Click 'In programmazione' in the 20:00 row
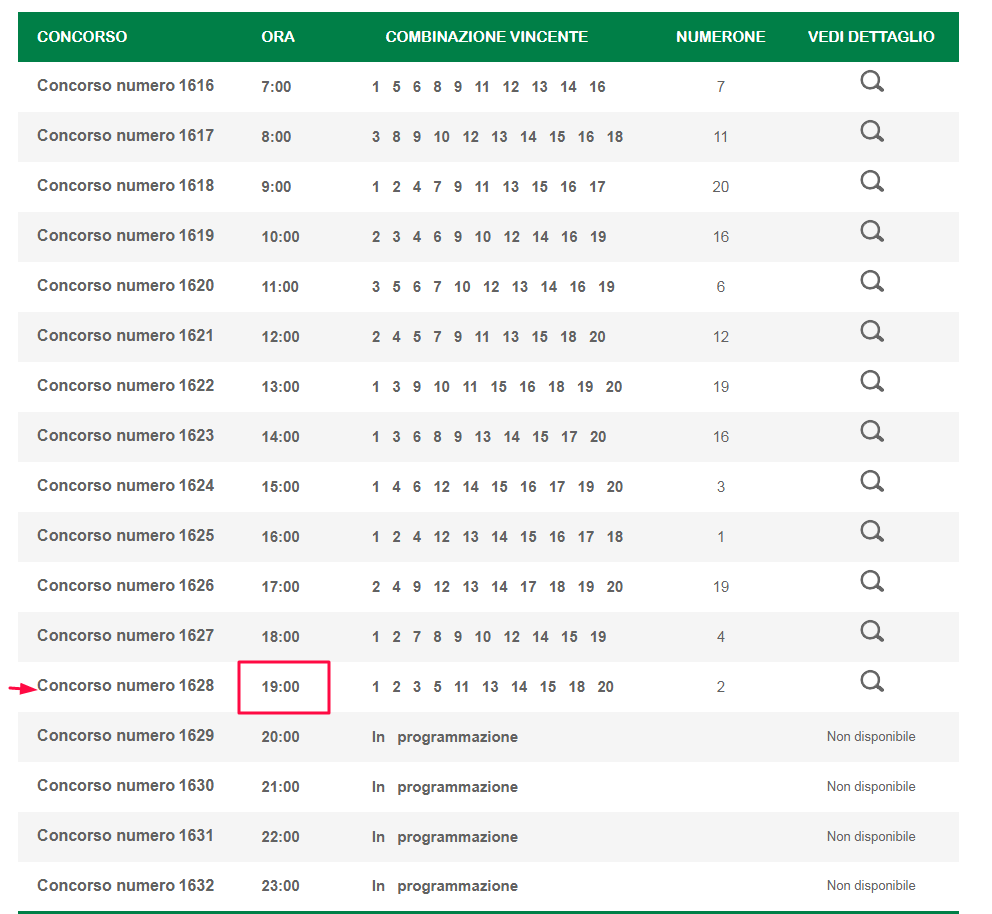This screenshot has width=992, height=914. tap(445, 737)
